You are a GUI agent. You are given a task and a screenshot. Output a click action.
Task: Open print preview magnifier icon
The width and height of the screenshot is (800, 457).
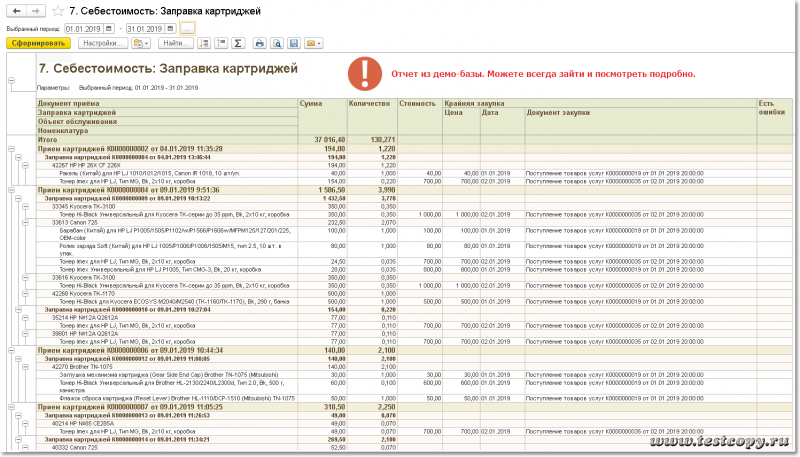277,43
